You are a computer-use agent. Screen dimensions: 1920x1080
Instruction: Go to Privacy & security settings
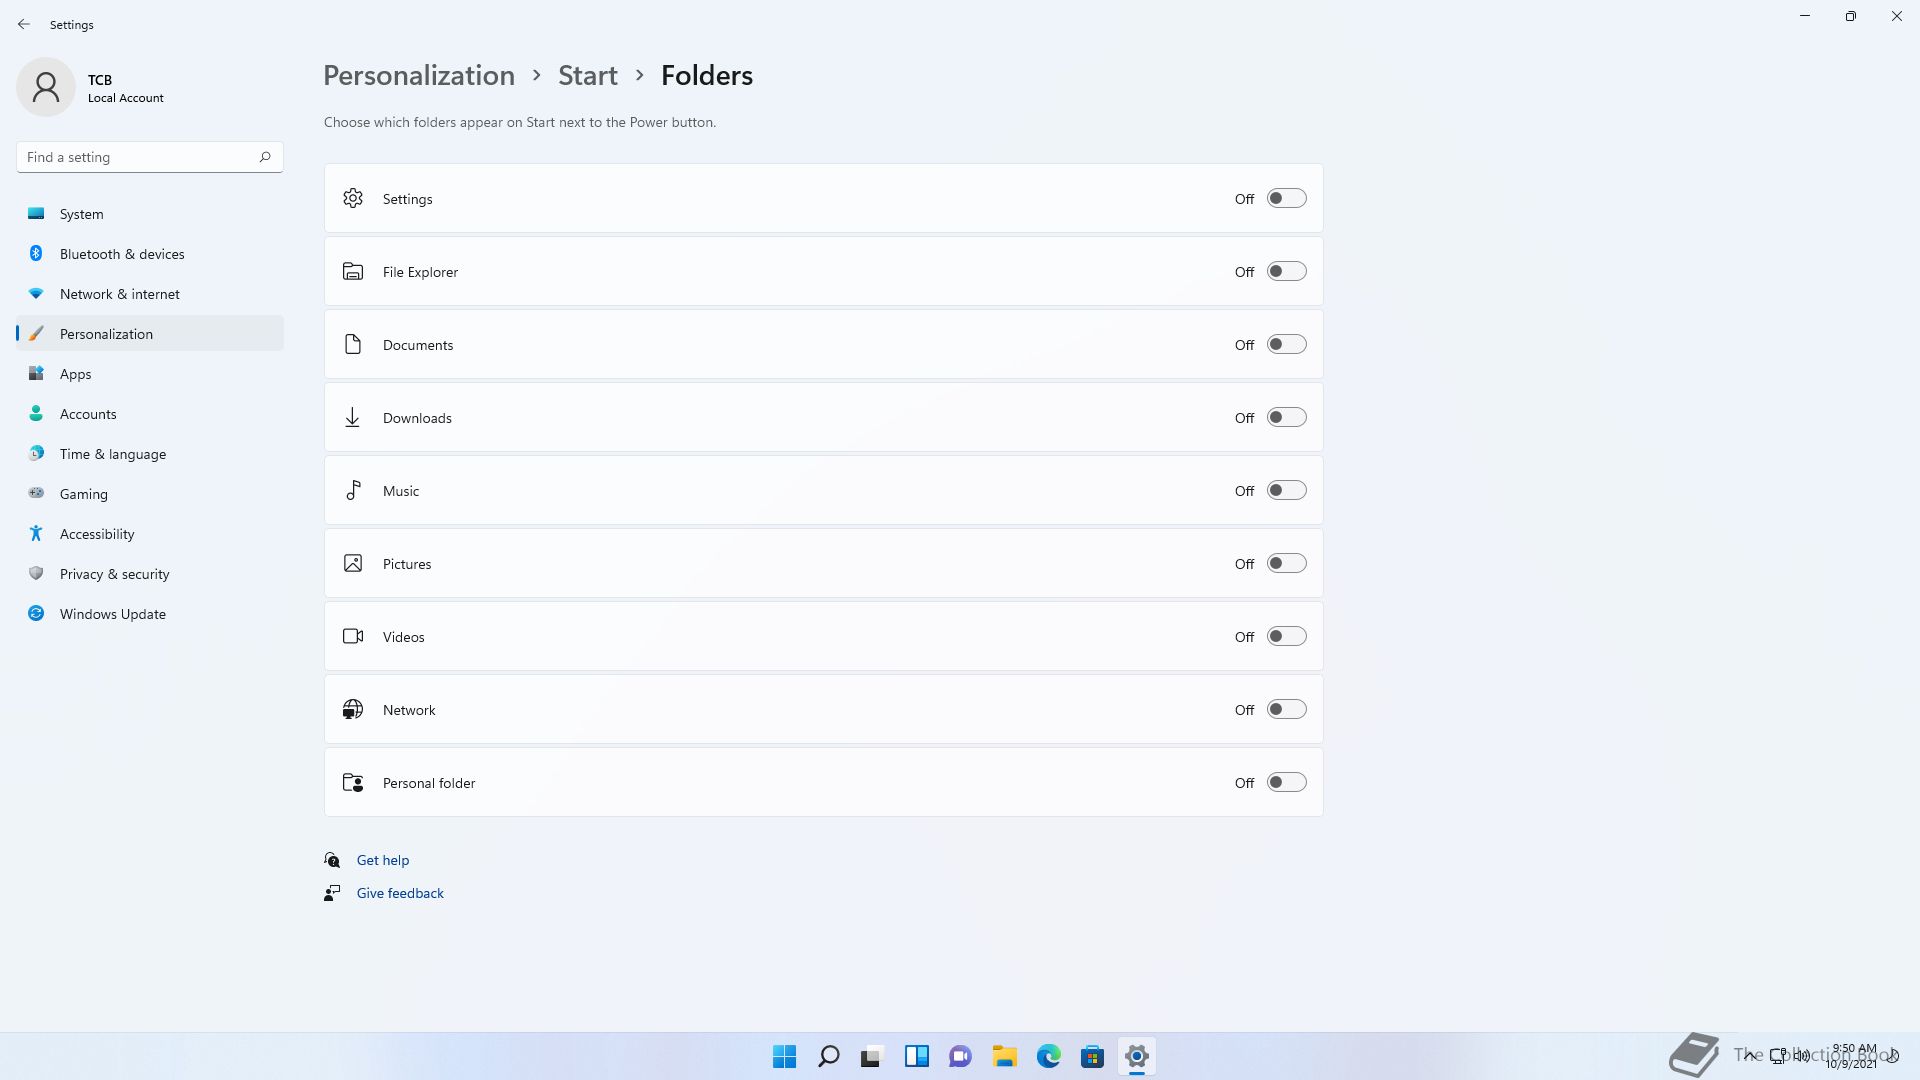(114, 574)
